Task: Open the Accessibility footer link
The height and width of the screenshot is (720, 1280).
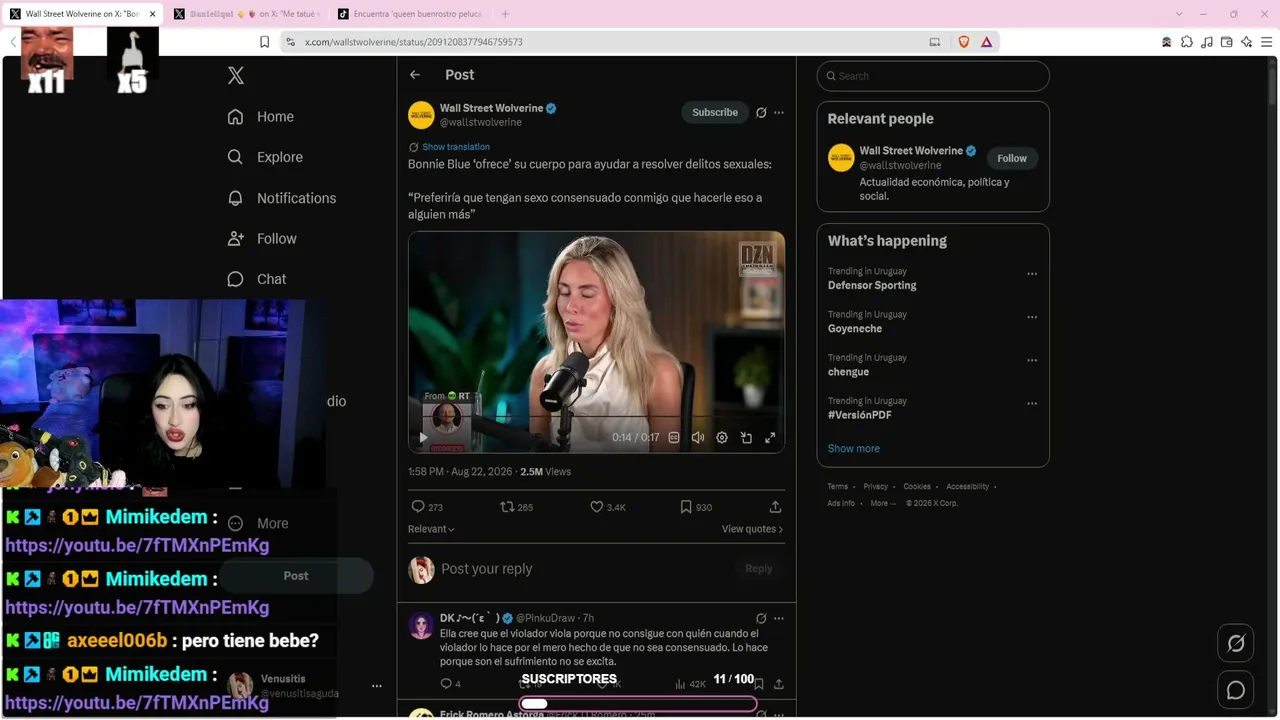Action: tap(967, 487)
